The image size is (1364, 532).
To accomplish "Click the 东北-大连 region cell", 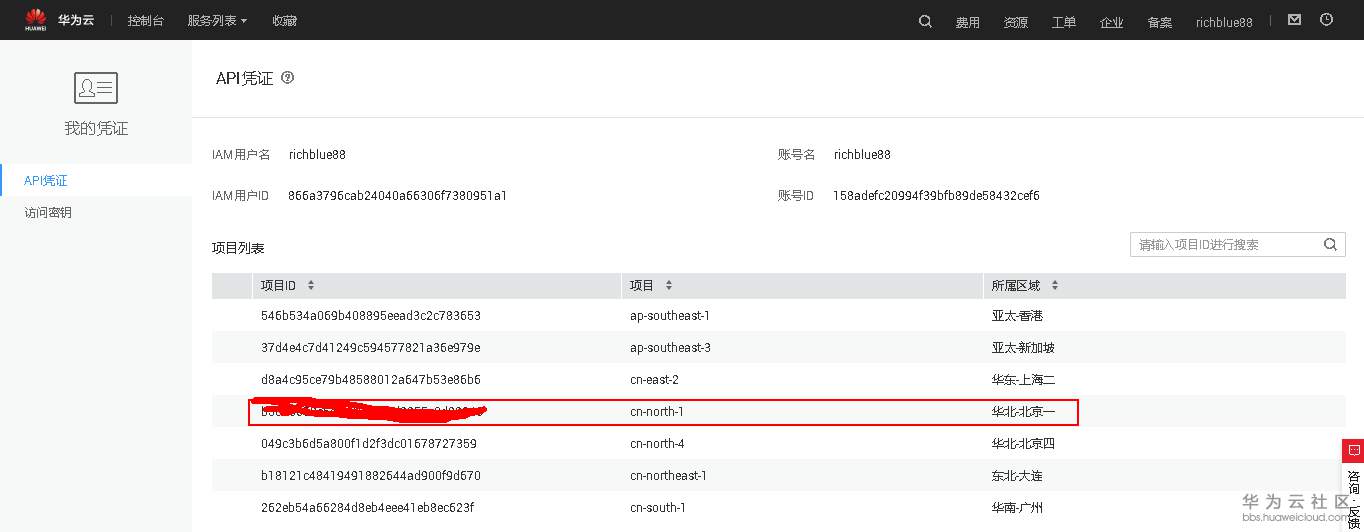I will click(x=1017, y=476).
